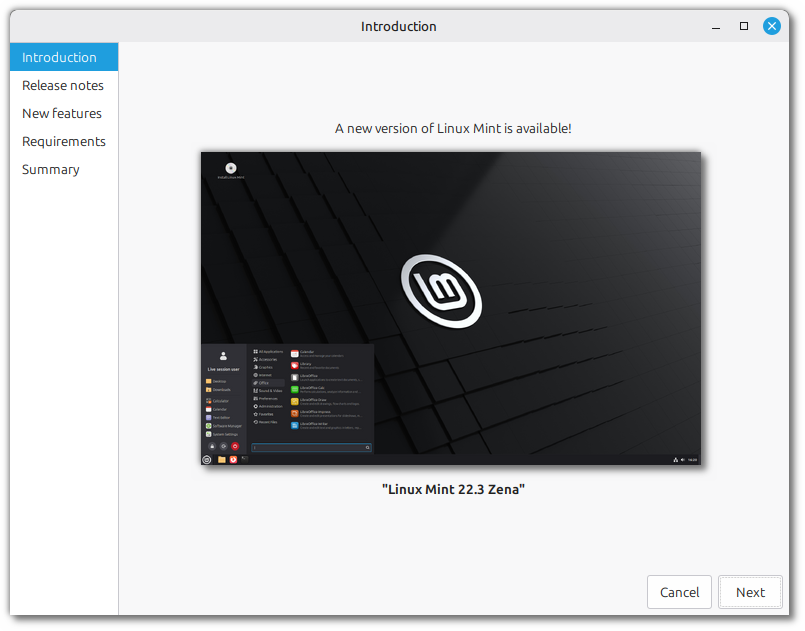The image size is (805, 631).
Task: Click the search field in the preview menu
Action: [x=309, y=446]
